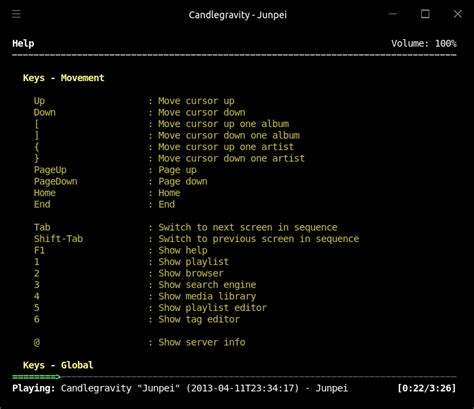Minimize the Candlegravity window
The image size is (474, 409).
click(x=393, y=14)
